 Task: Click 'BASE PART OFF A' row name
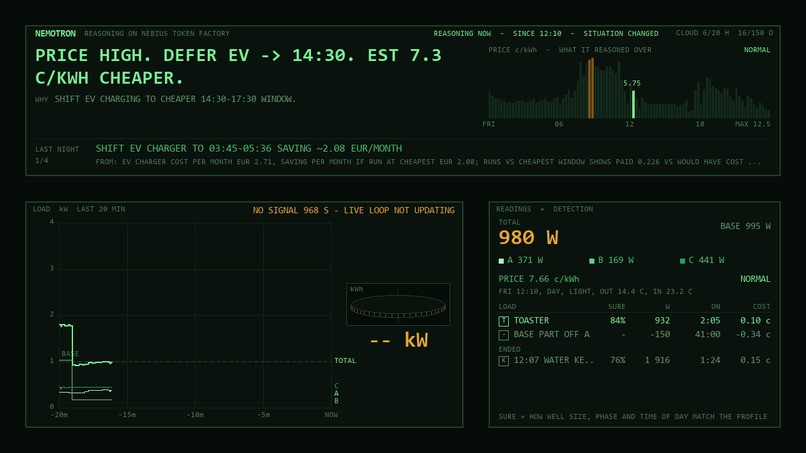(551, 334)
